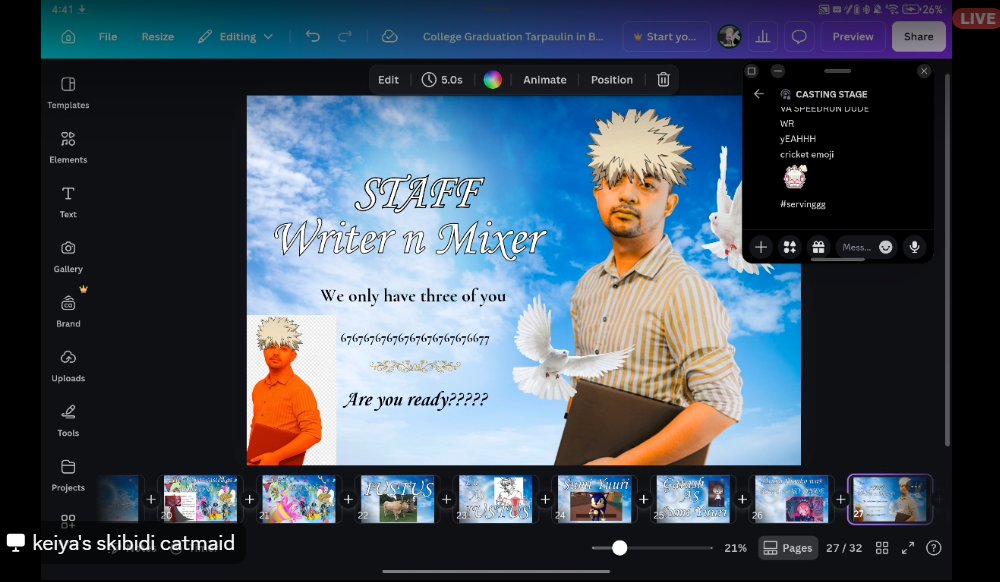Click Edit in the floating toolbar

388,80
